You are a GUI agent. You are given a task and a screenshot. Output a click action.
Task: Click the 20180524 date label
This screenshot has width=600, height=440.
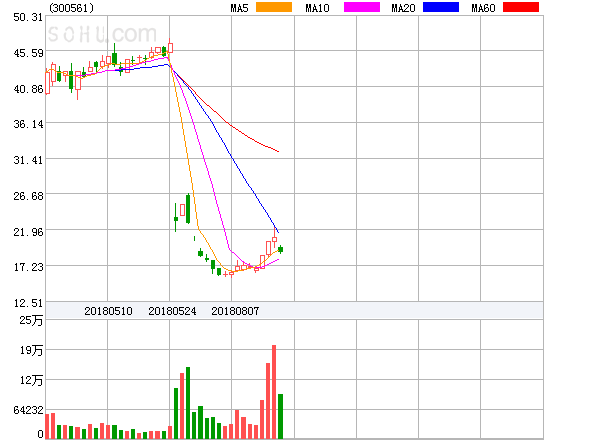[x=172, y=311]
